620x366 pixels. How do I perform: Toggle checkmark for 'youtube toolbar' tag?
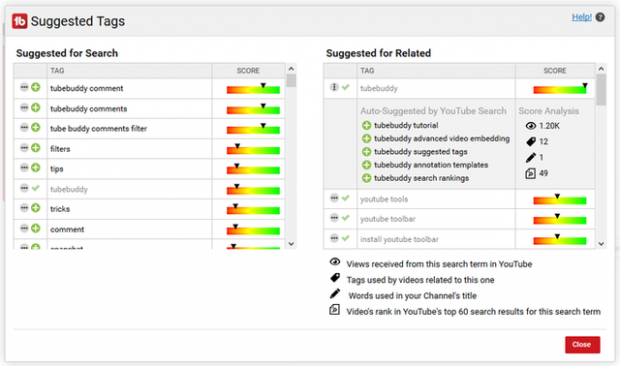(346, 218)
